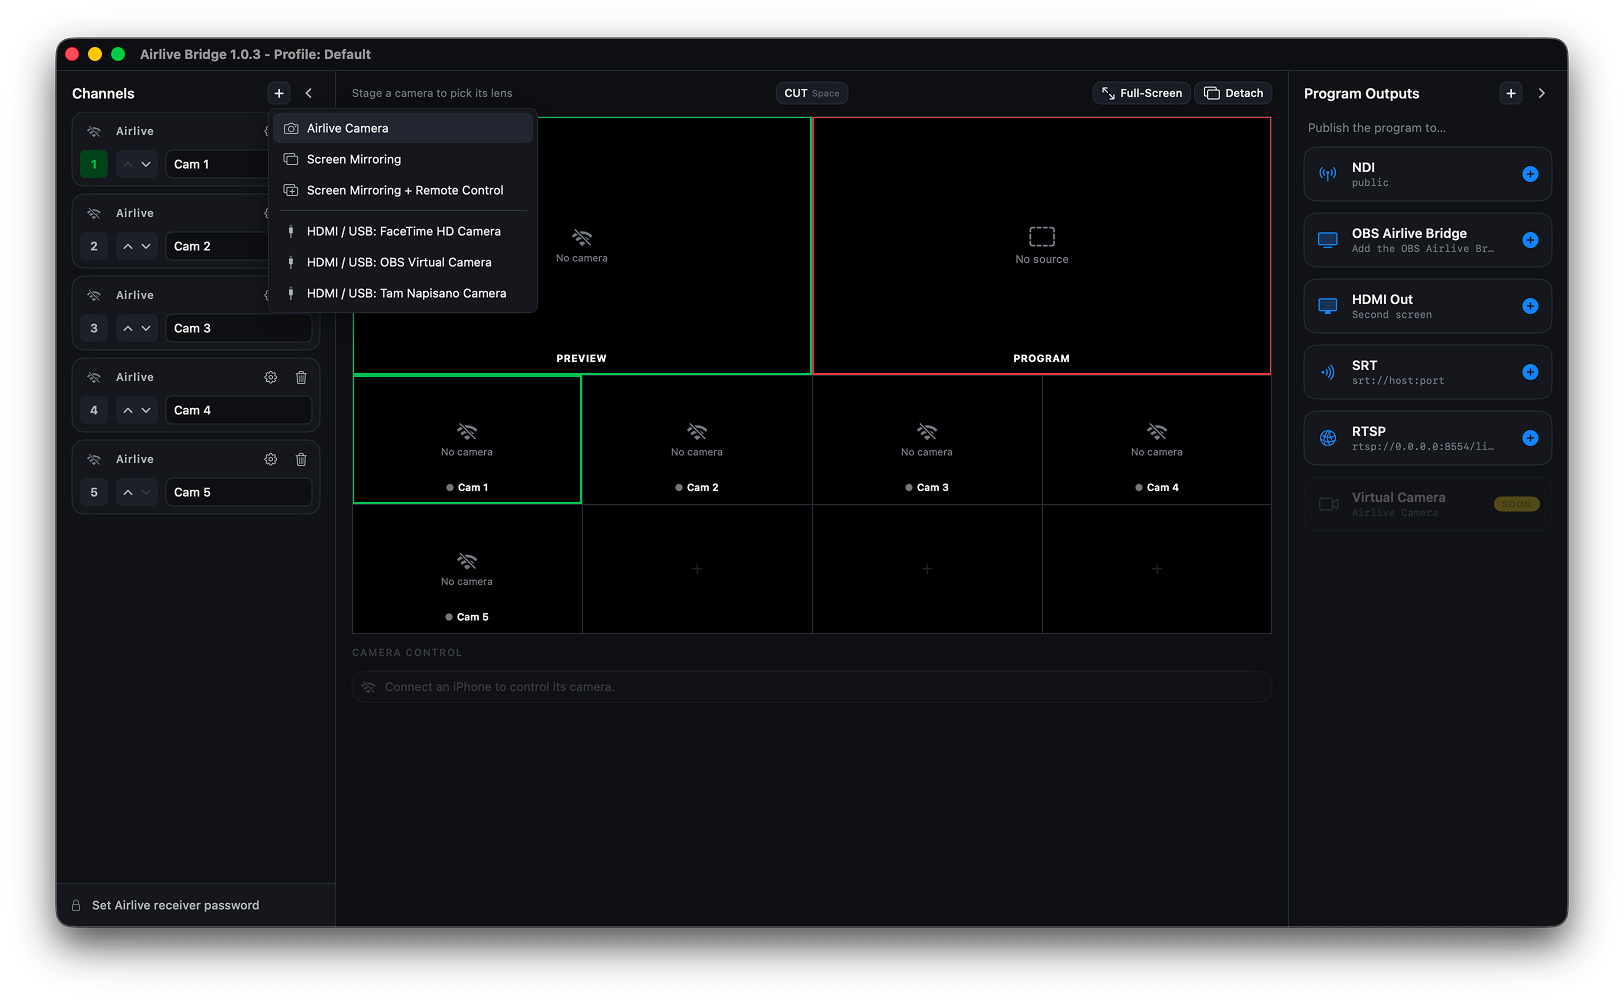Delete channel 5 with trash icon
The image size is (1624, 1001).
tap(301, 459)
